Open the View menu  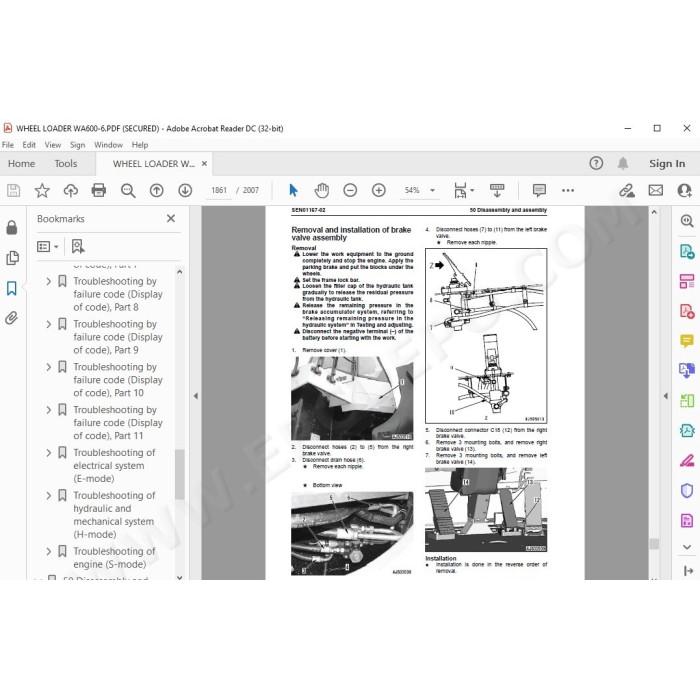(53, 145)
